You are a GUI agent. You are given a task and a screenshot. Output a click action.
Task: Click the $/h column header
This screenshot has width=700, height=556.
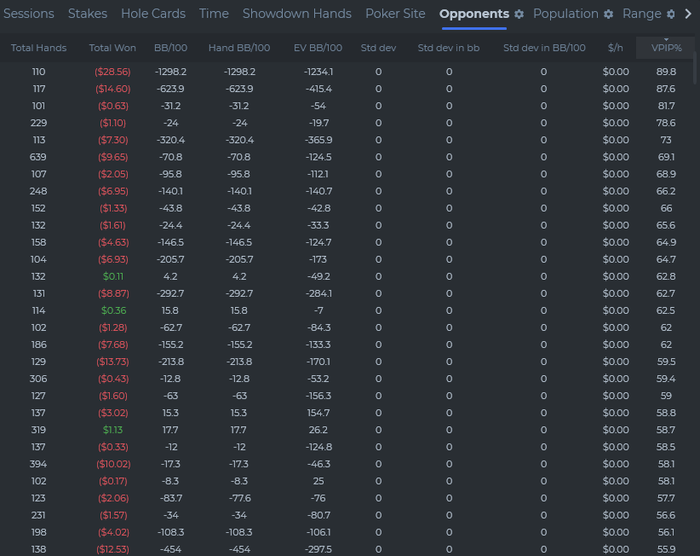point(615,48)
